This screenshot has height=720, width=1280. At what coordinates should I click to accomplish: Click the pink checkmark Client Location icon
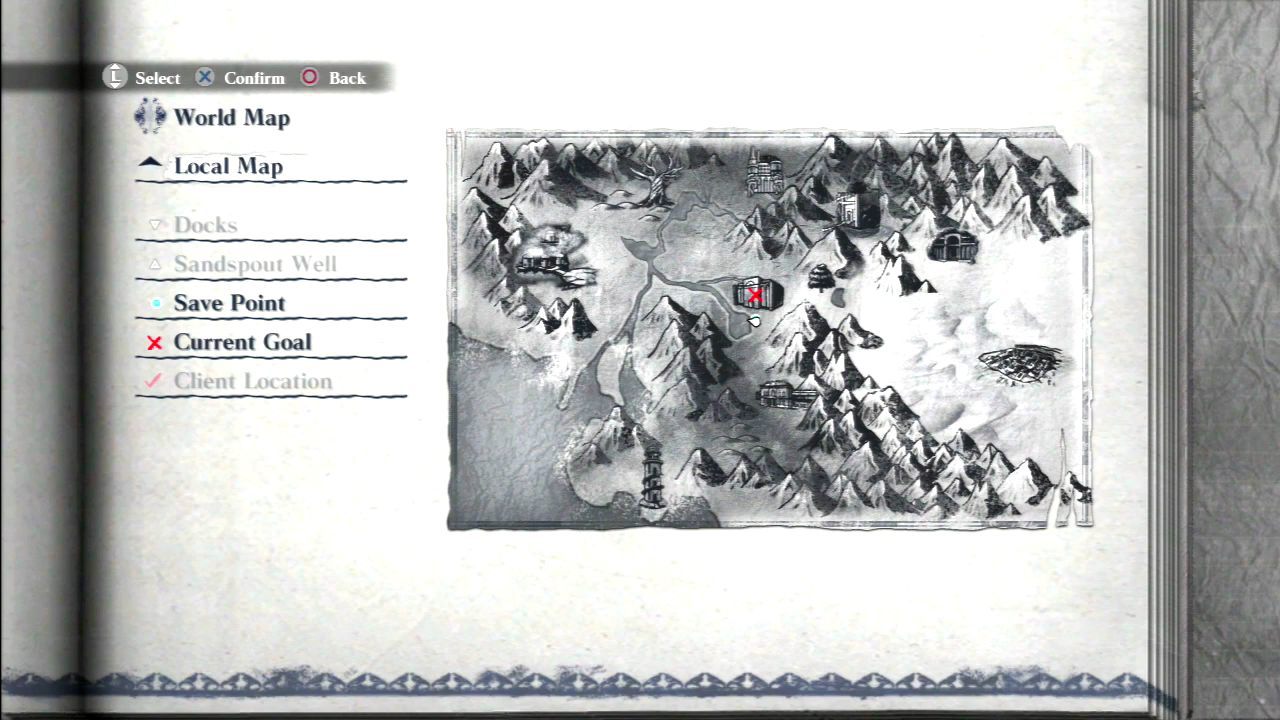(x=154, y=381)
